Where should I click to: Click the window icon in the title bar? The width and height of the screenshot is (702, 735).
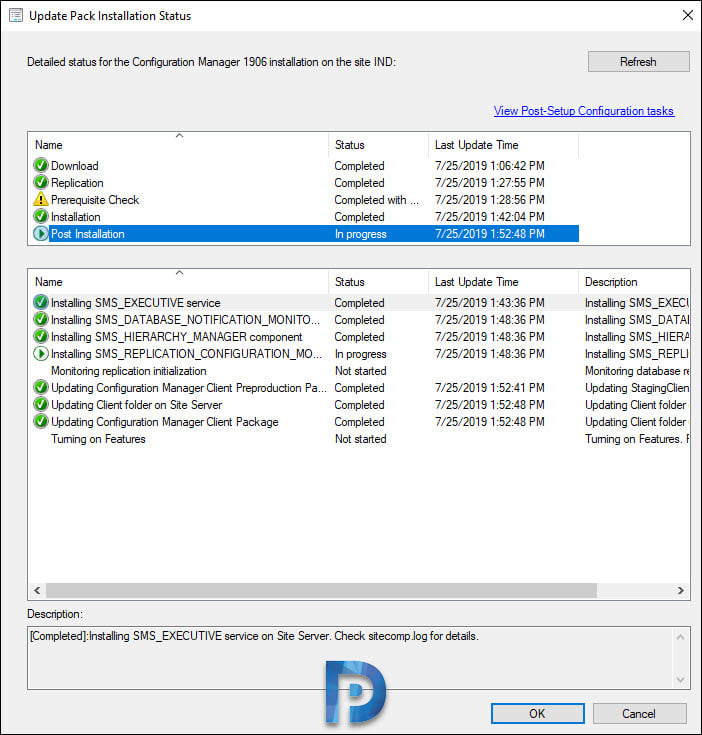(x=16, y=15)
